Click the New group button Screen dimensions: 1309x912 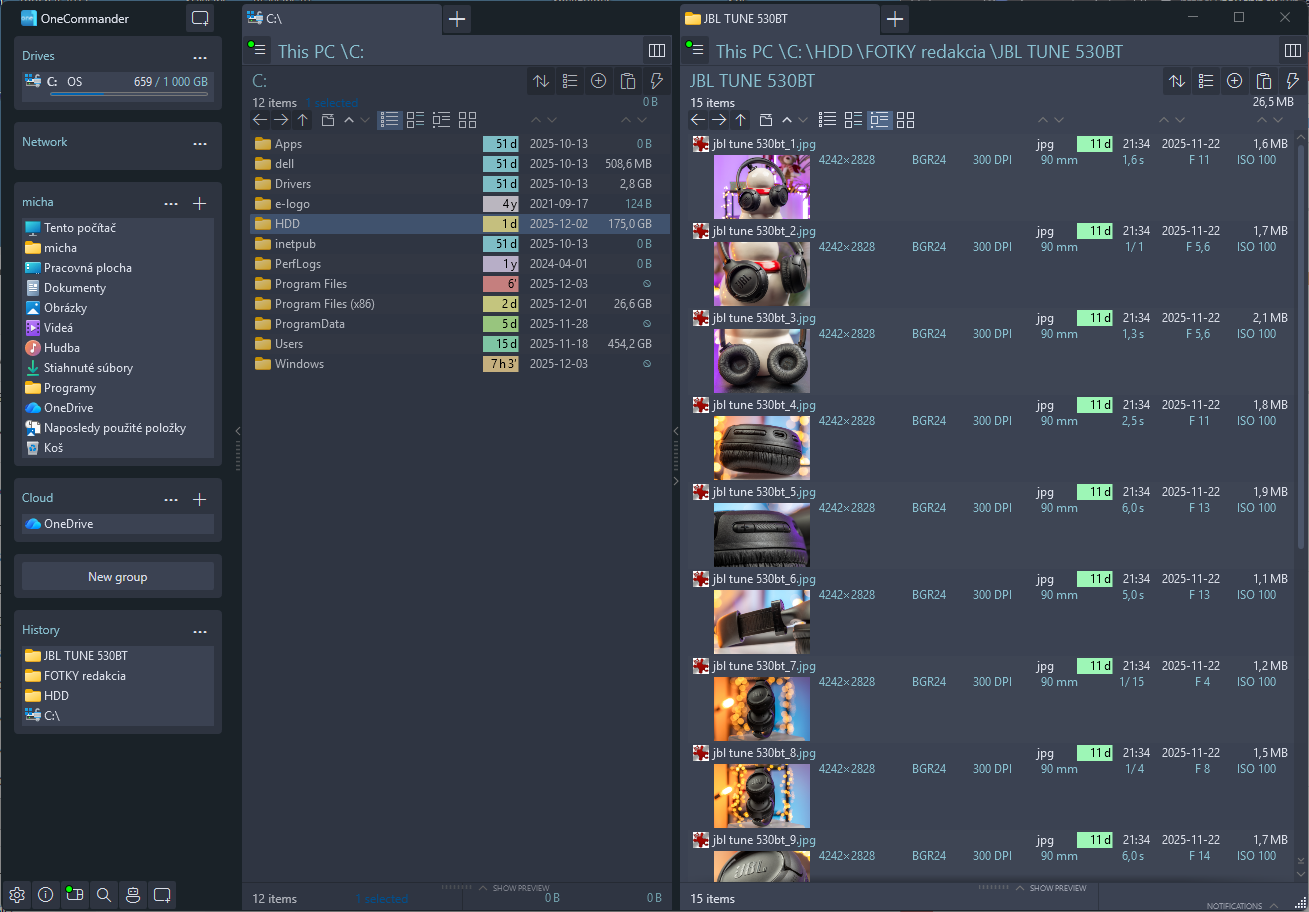pyautogui.click(x=118, y=576)
